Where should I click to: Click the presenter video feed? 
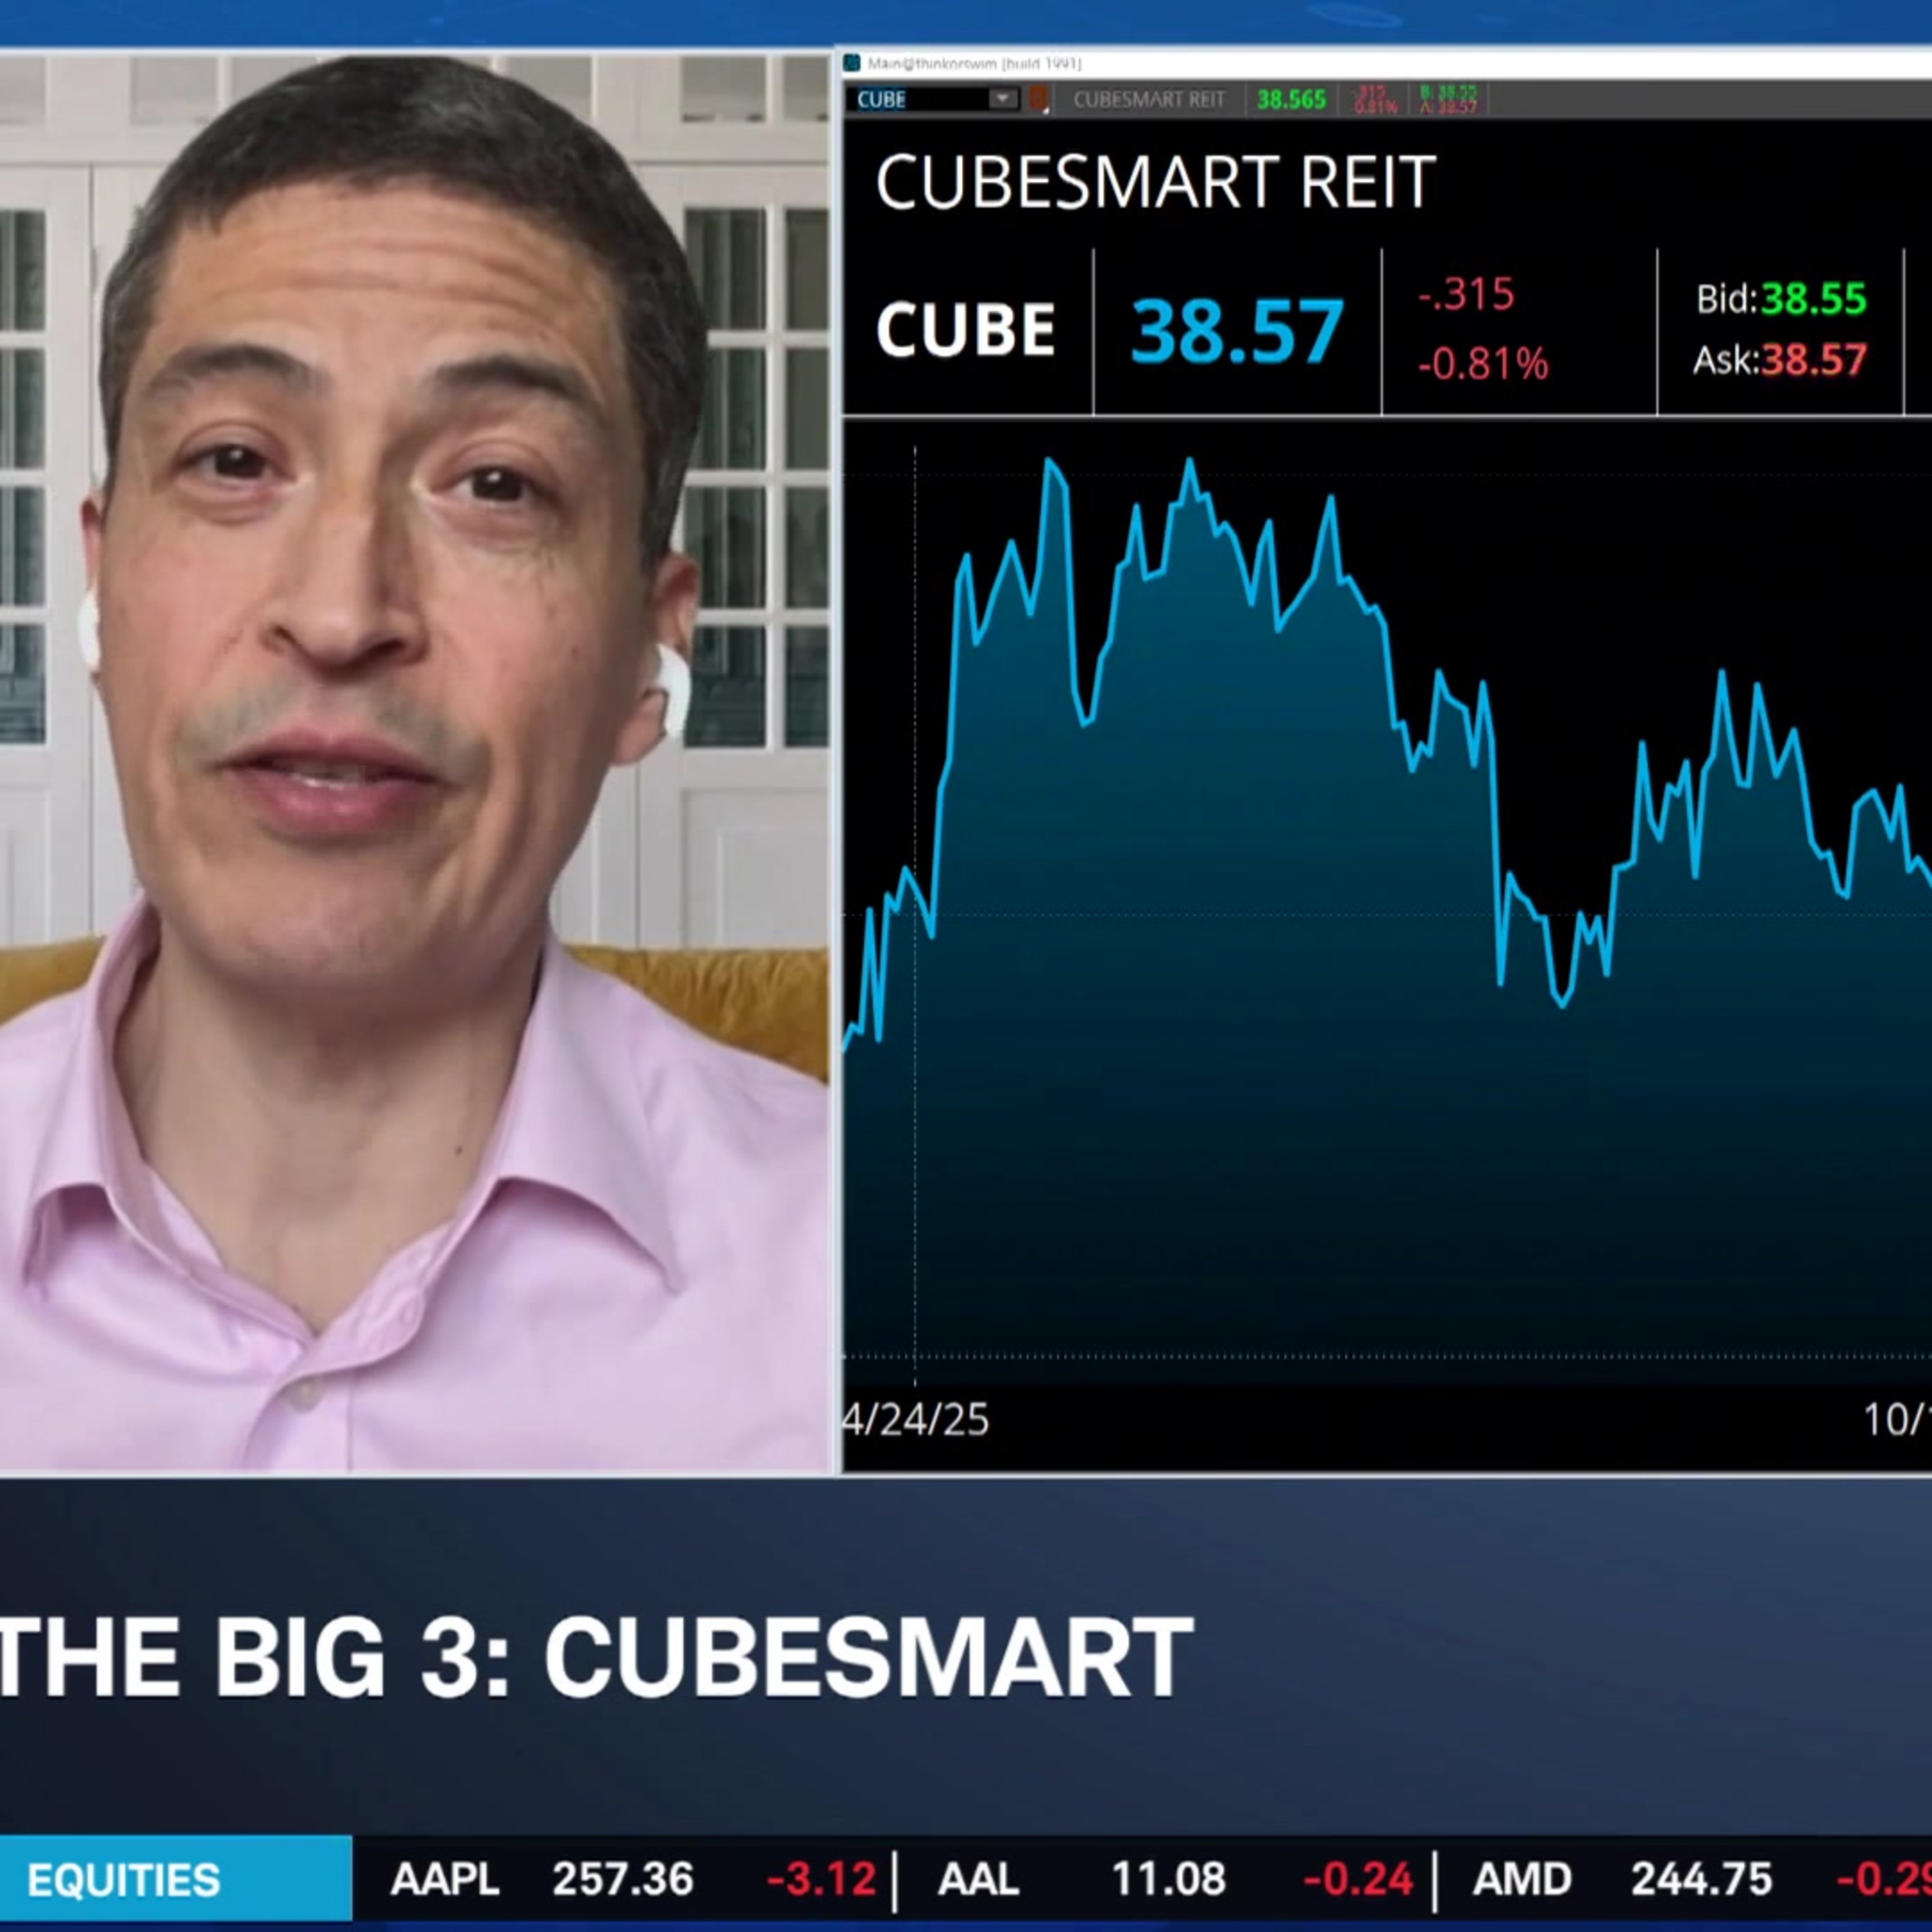pyautogui.click(x=414, y=762)
